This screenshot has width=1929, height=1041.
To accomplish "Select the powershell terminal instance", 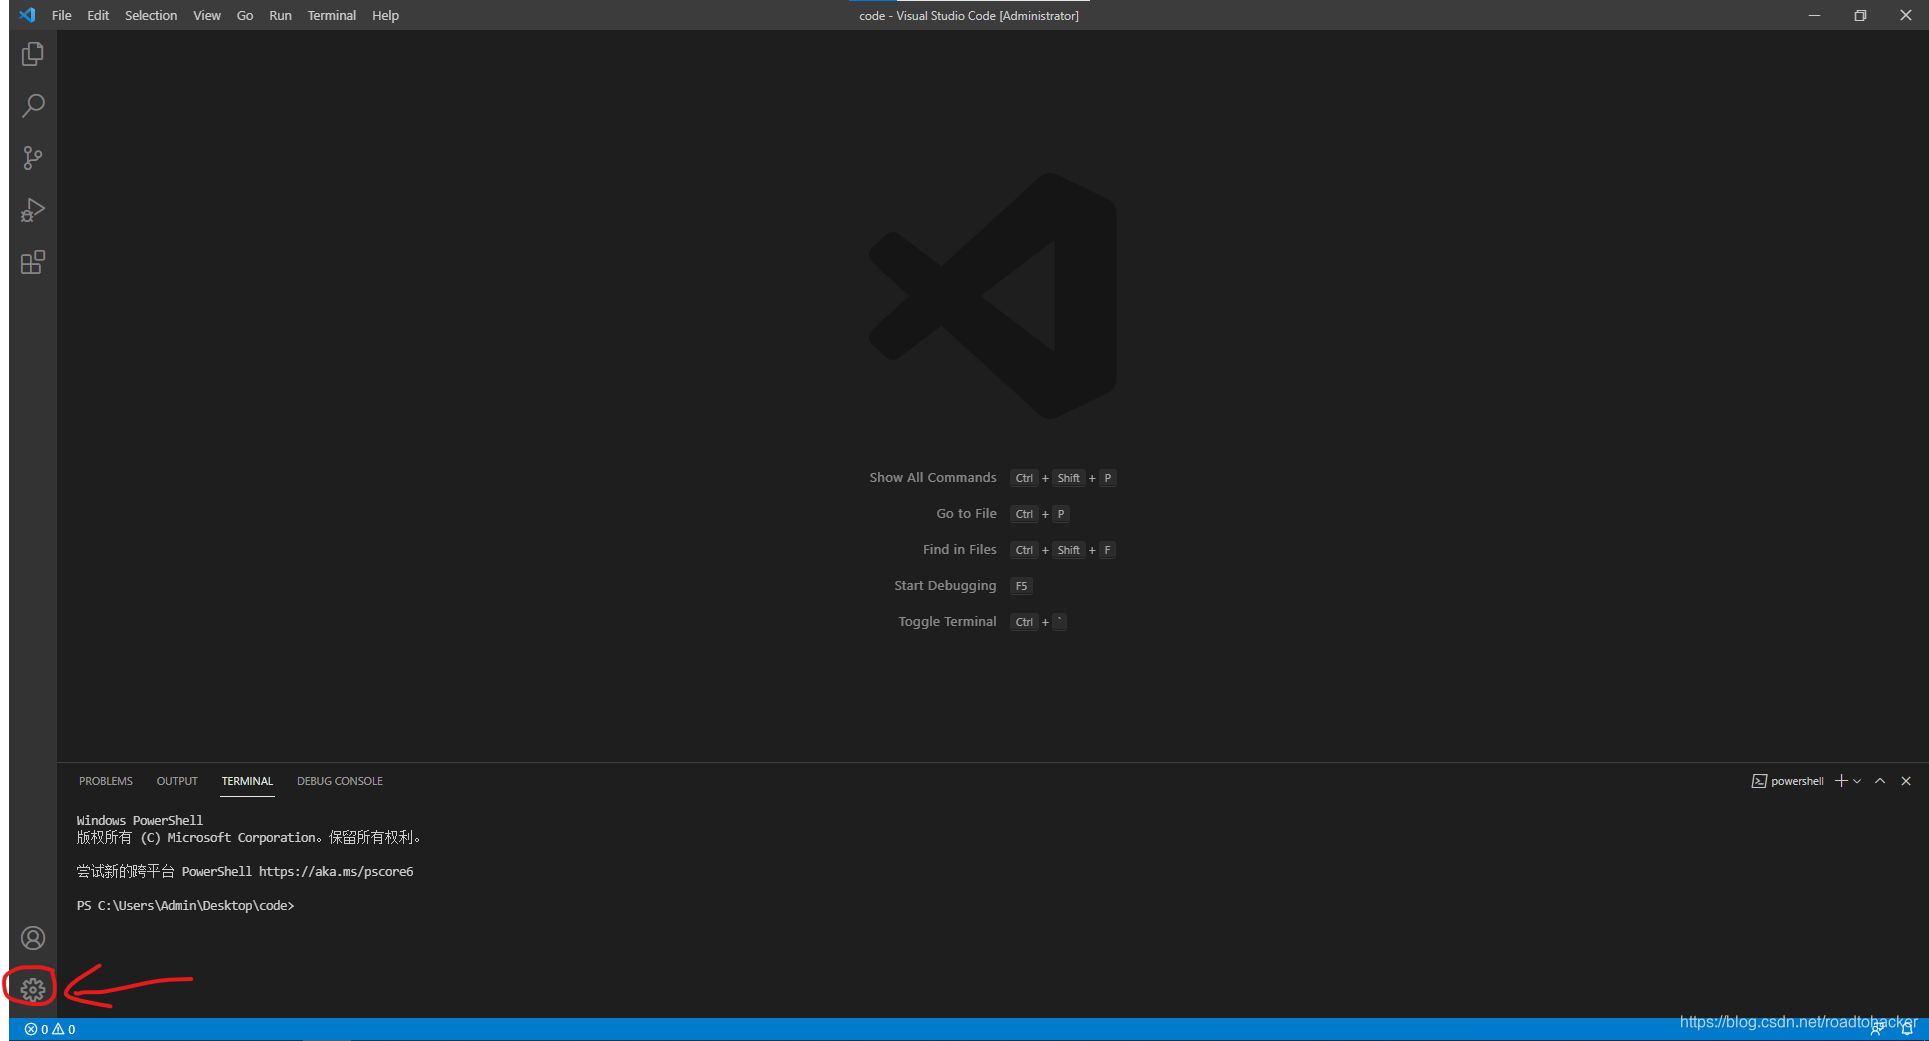I will coord(1788,781).
